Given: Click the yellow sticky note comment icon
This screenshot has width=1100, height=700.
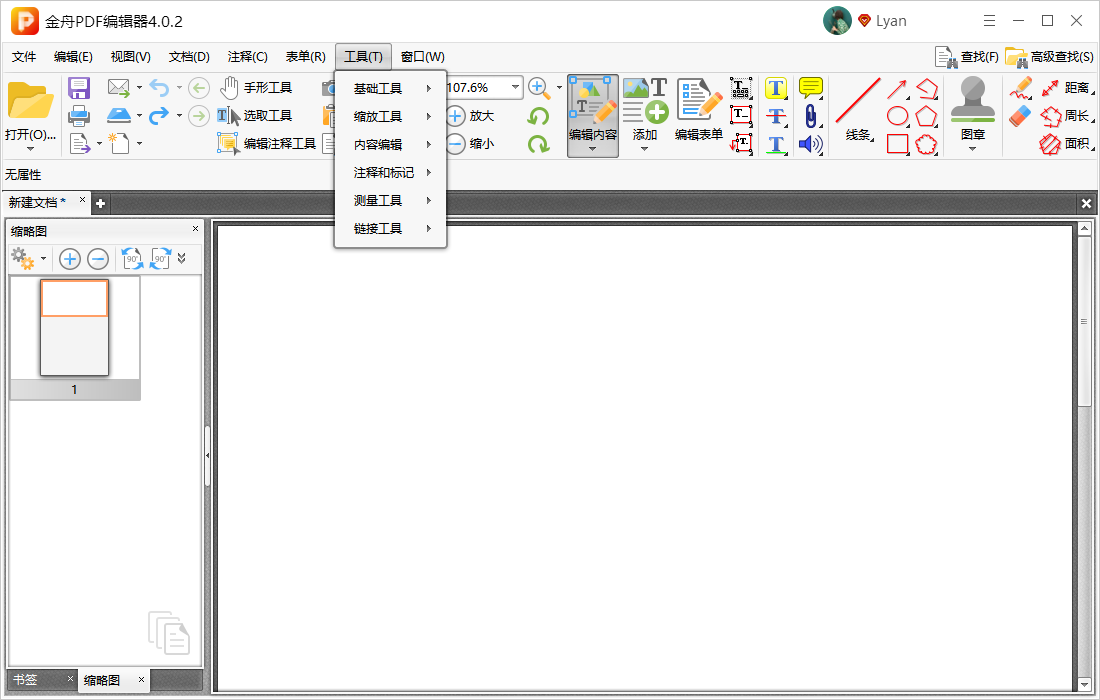Looking at the screenshot, I should click(x=810, y=88).
